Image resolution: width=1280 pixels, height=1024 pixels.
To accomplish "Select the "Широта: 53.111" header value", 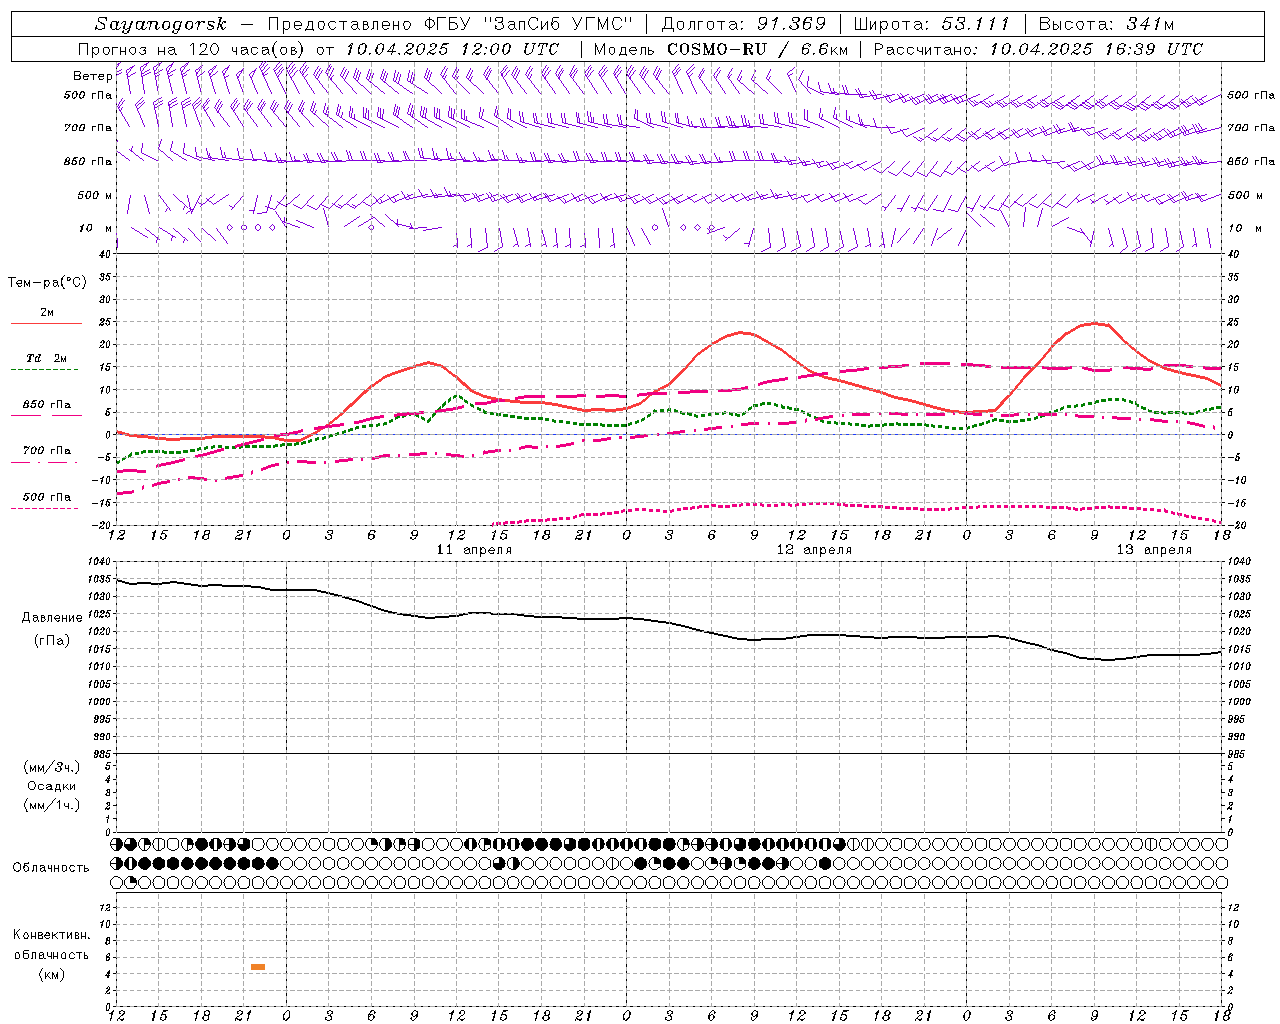I will coord(932,24).
